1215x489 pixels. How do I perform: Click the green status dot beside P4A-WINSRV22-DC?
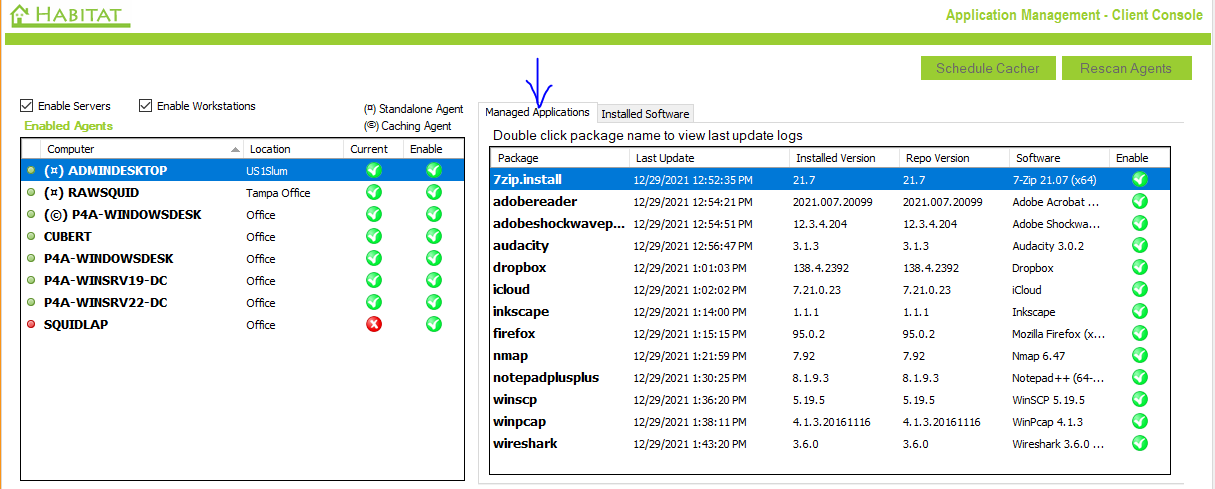pyautogui.click(x=32, y=303)
